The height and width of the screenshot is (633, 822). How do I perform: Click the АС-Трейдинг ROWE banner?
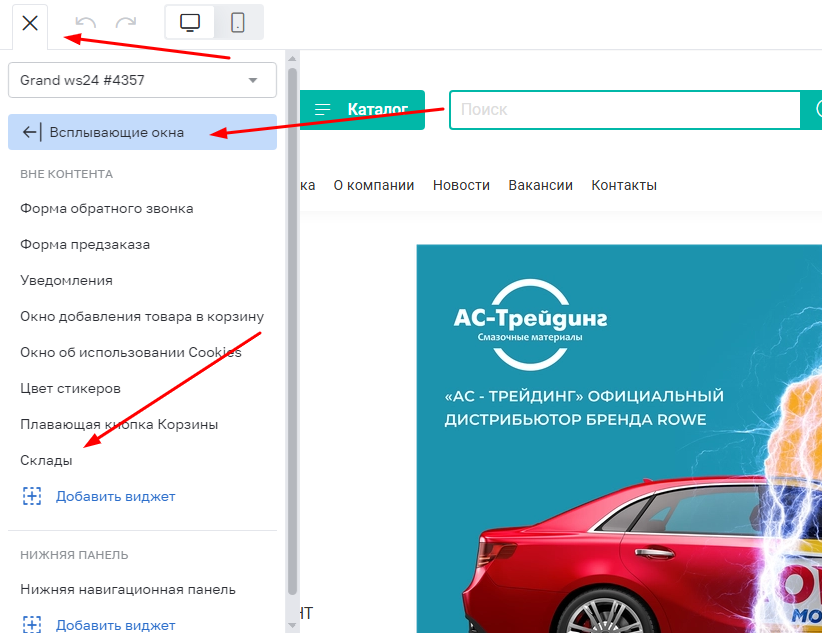(619, 438)
